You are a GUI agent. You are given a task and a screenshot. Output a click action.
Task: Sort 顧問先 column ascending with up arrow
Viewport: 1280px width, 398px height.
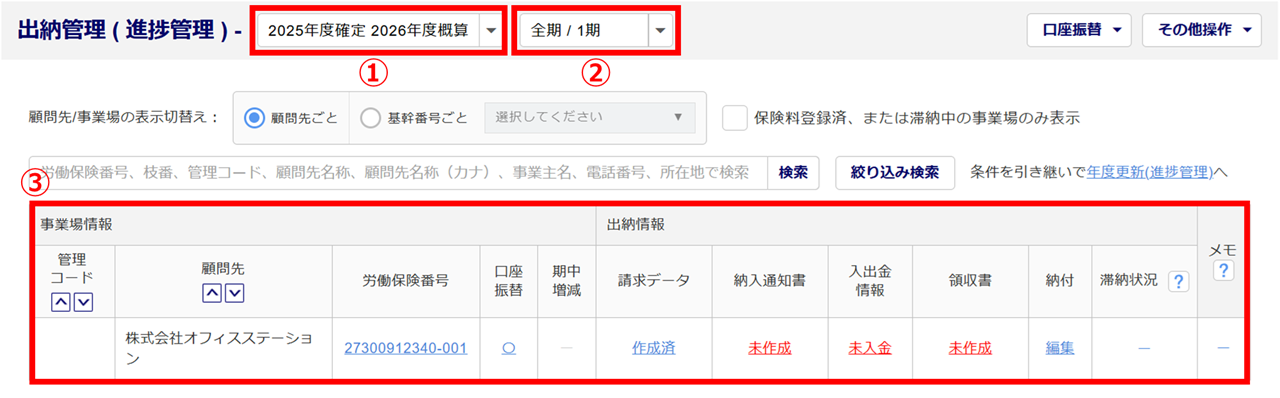click(x=211, y=293)
